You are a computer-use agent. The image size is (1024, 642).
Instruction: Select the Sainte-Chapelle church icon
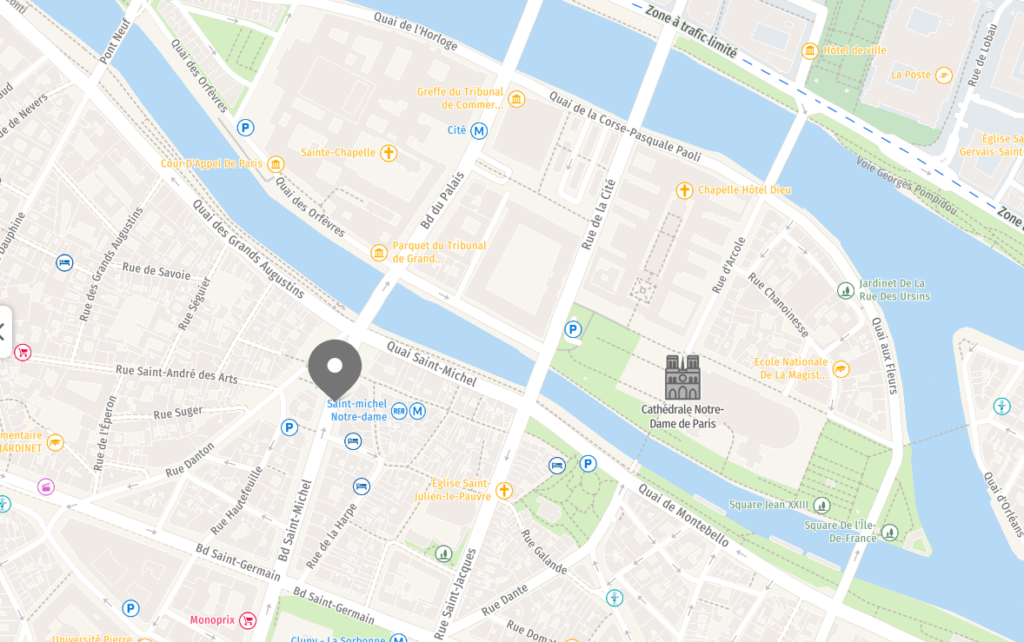coord(389,153)
